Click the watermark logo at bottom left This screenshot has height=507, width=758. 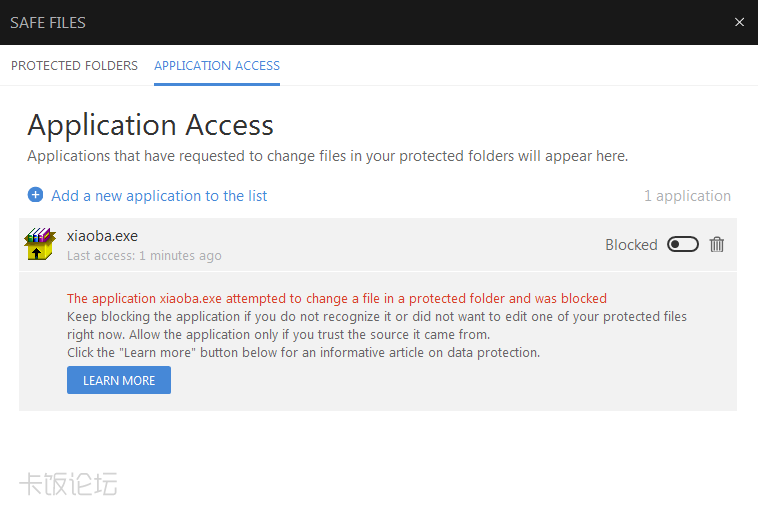[x=68, y=485]
